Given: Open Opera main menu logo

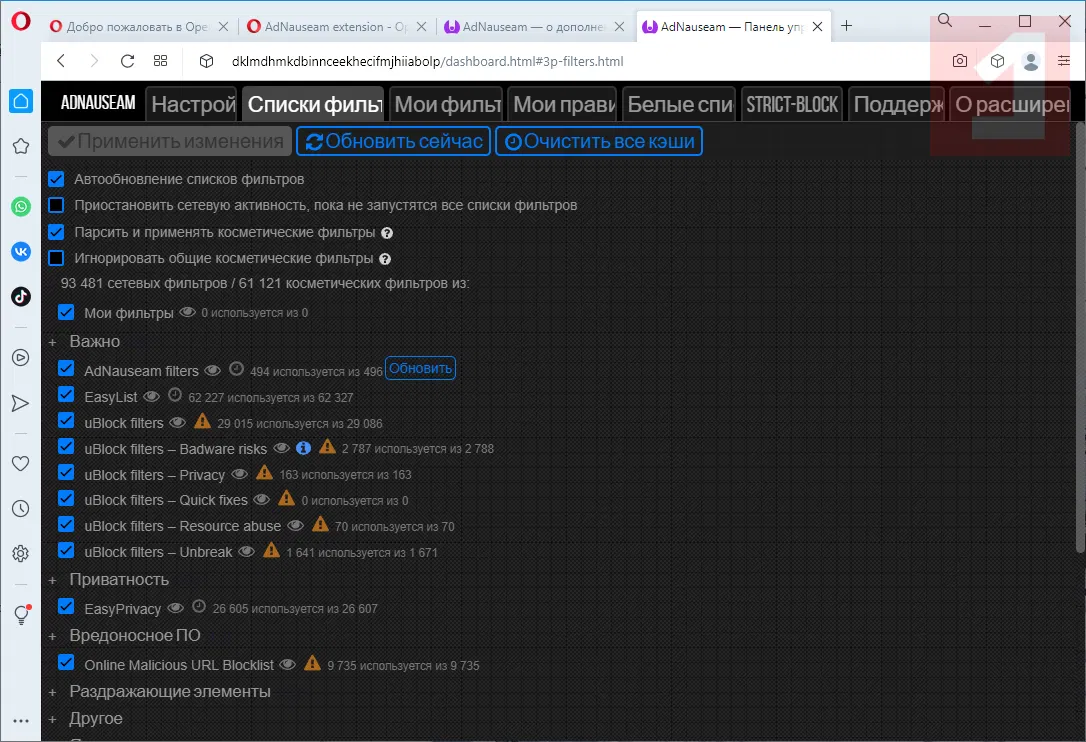Looking at the screenshot, I should [21, 21].
